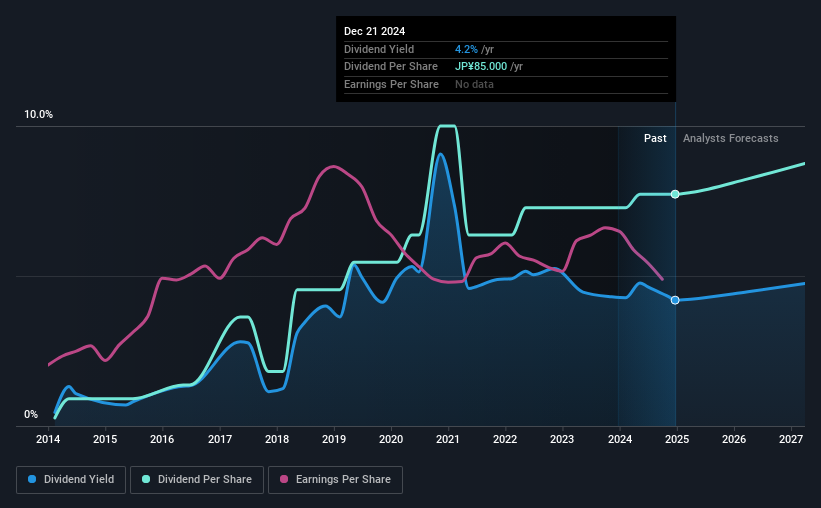This screenshot has width=821, height=508.
Task: Click the 2019 x-axis label
Action: [334, 439]
